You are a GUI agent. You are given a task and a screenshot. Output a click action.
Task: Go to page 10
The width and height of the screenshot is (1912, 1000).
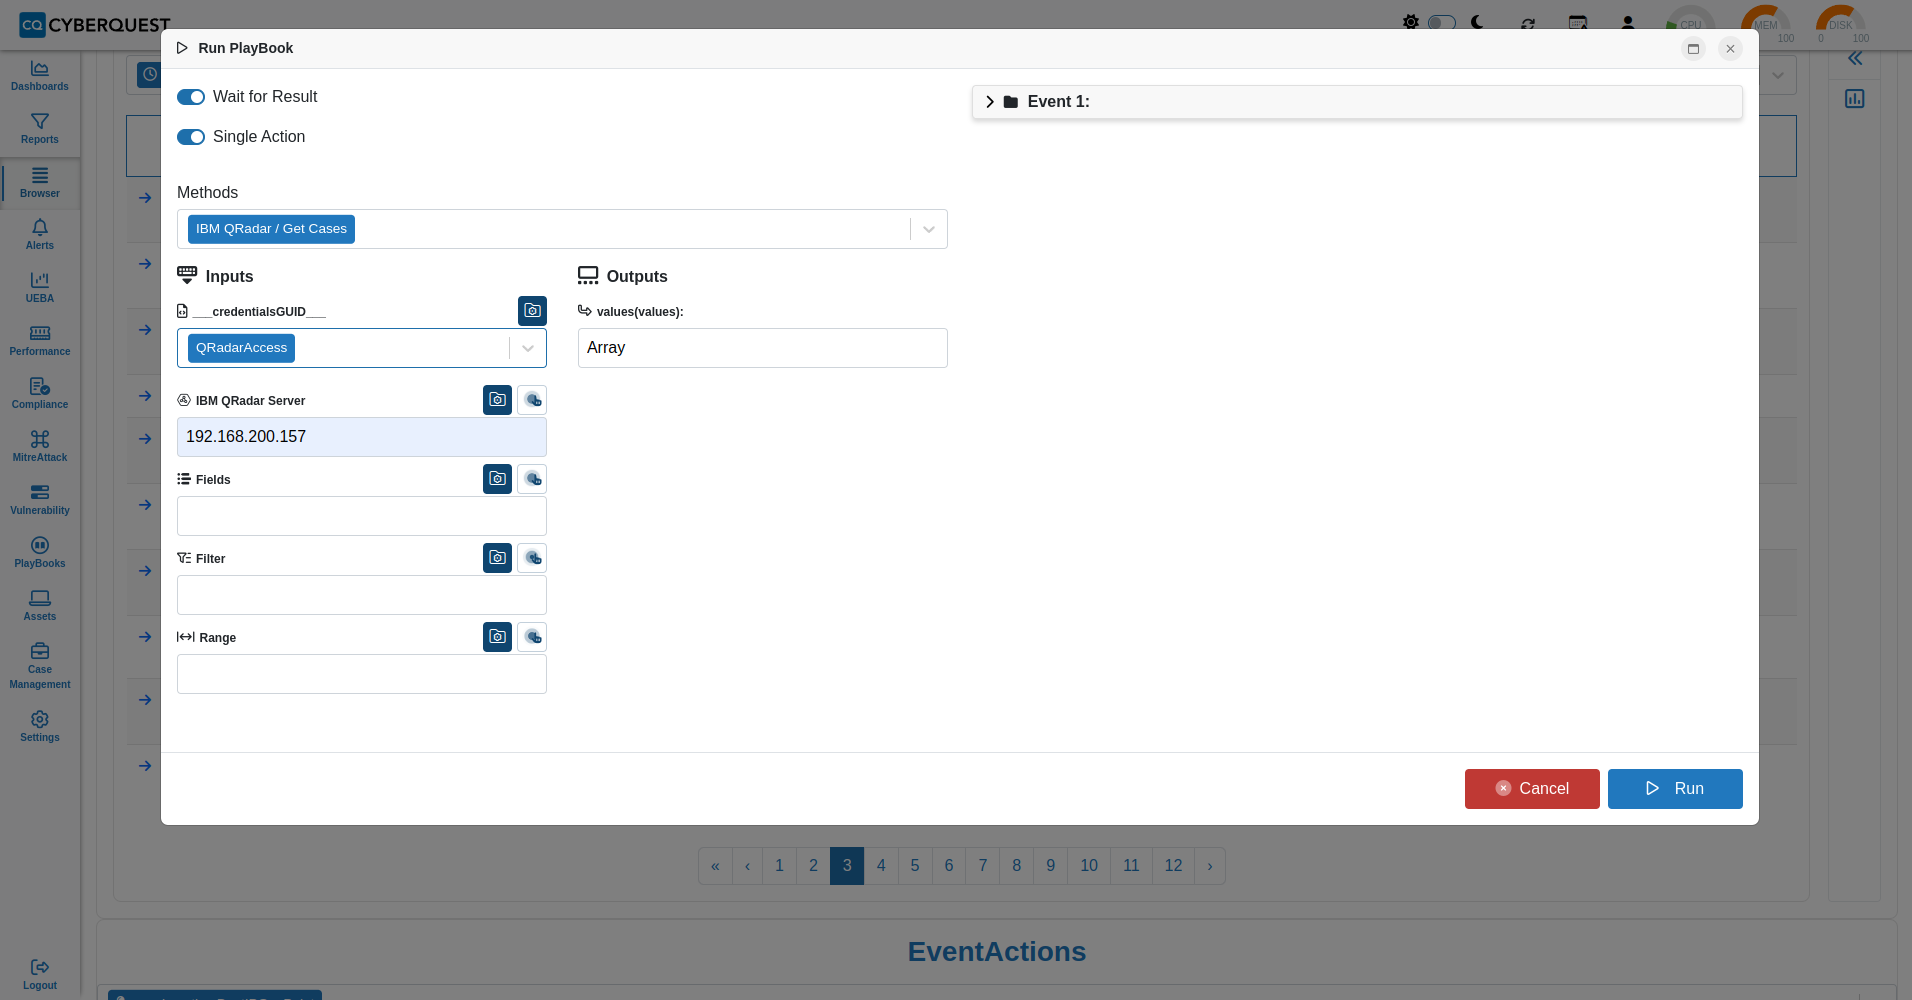1089,866
